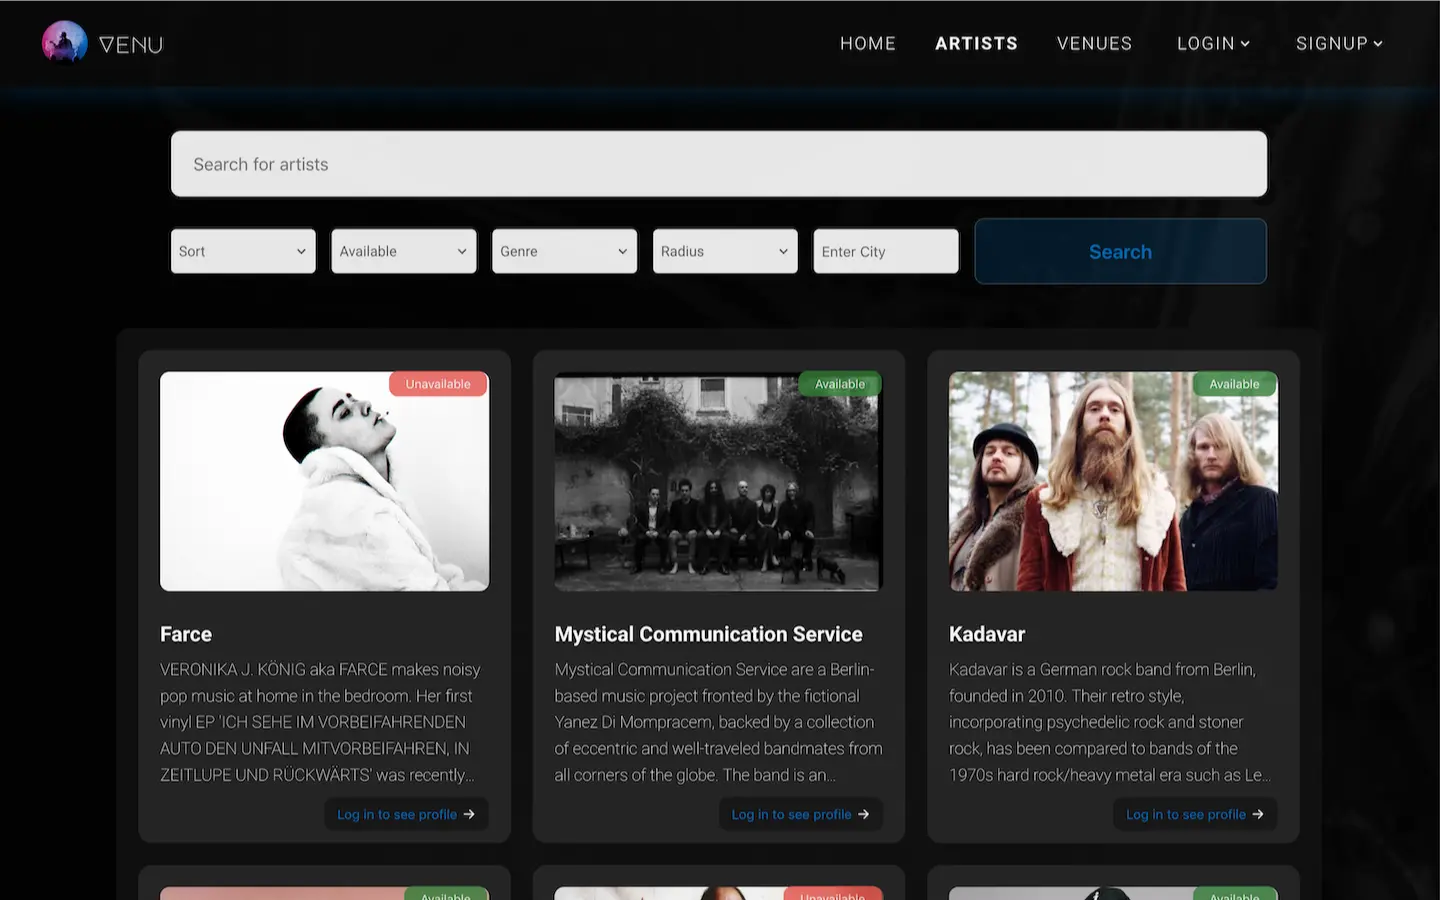1440x900 pixels.
Task: Focus the Search for artists field
Action: coord(718,164)
